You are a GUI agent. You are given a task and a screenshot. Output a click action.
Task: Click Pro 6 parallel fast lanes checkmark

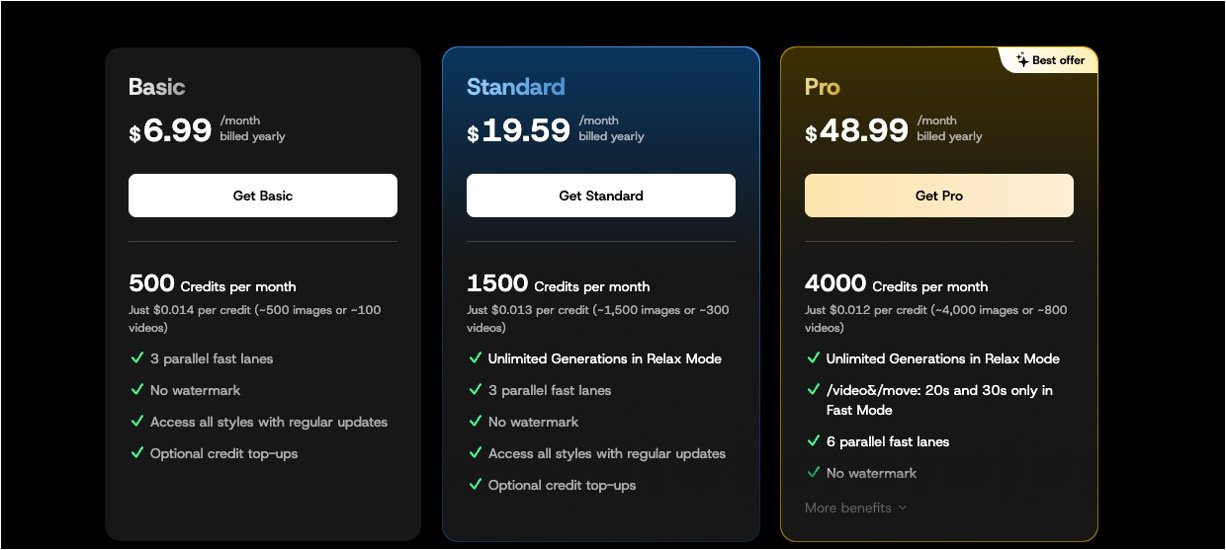(x=813, y=441)
